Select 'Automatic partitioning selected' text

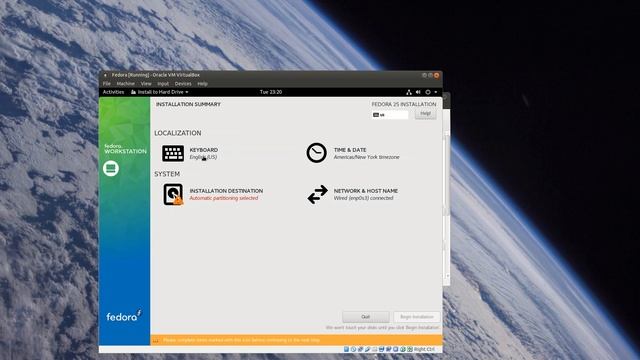224,198
